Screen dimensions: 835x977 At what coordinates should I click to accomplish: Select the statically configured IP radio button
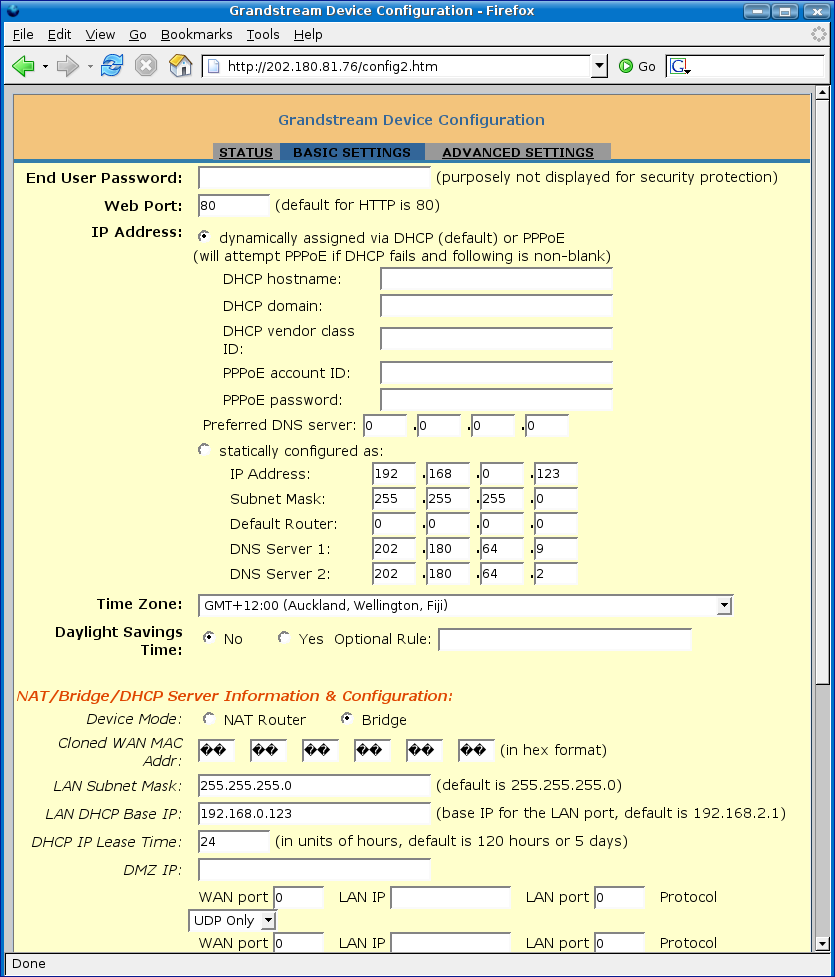(x=204, y=450)
